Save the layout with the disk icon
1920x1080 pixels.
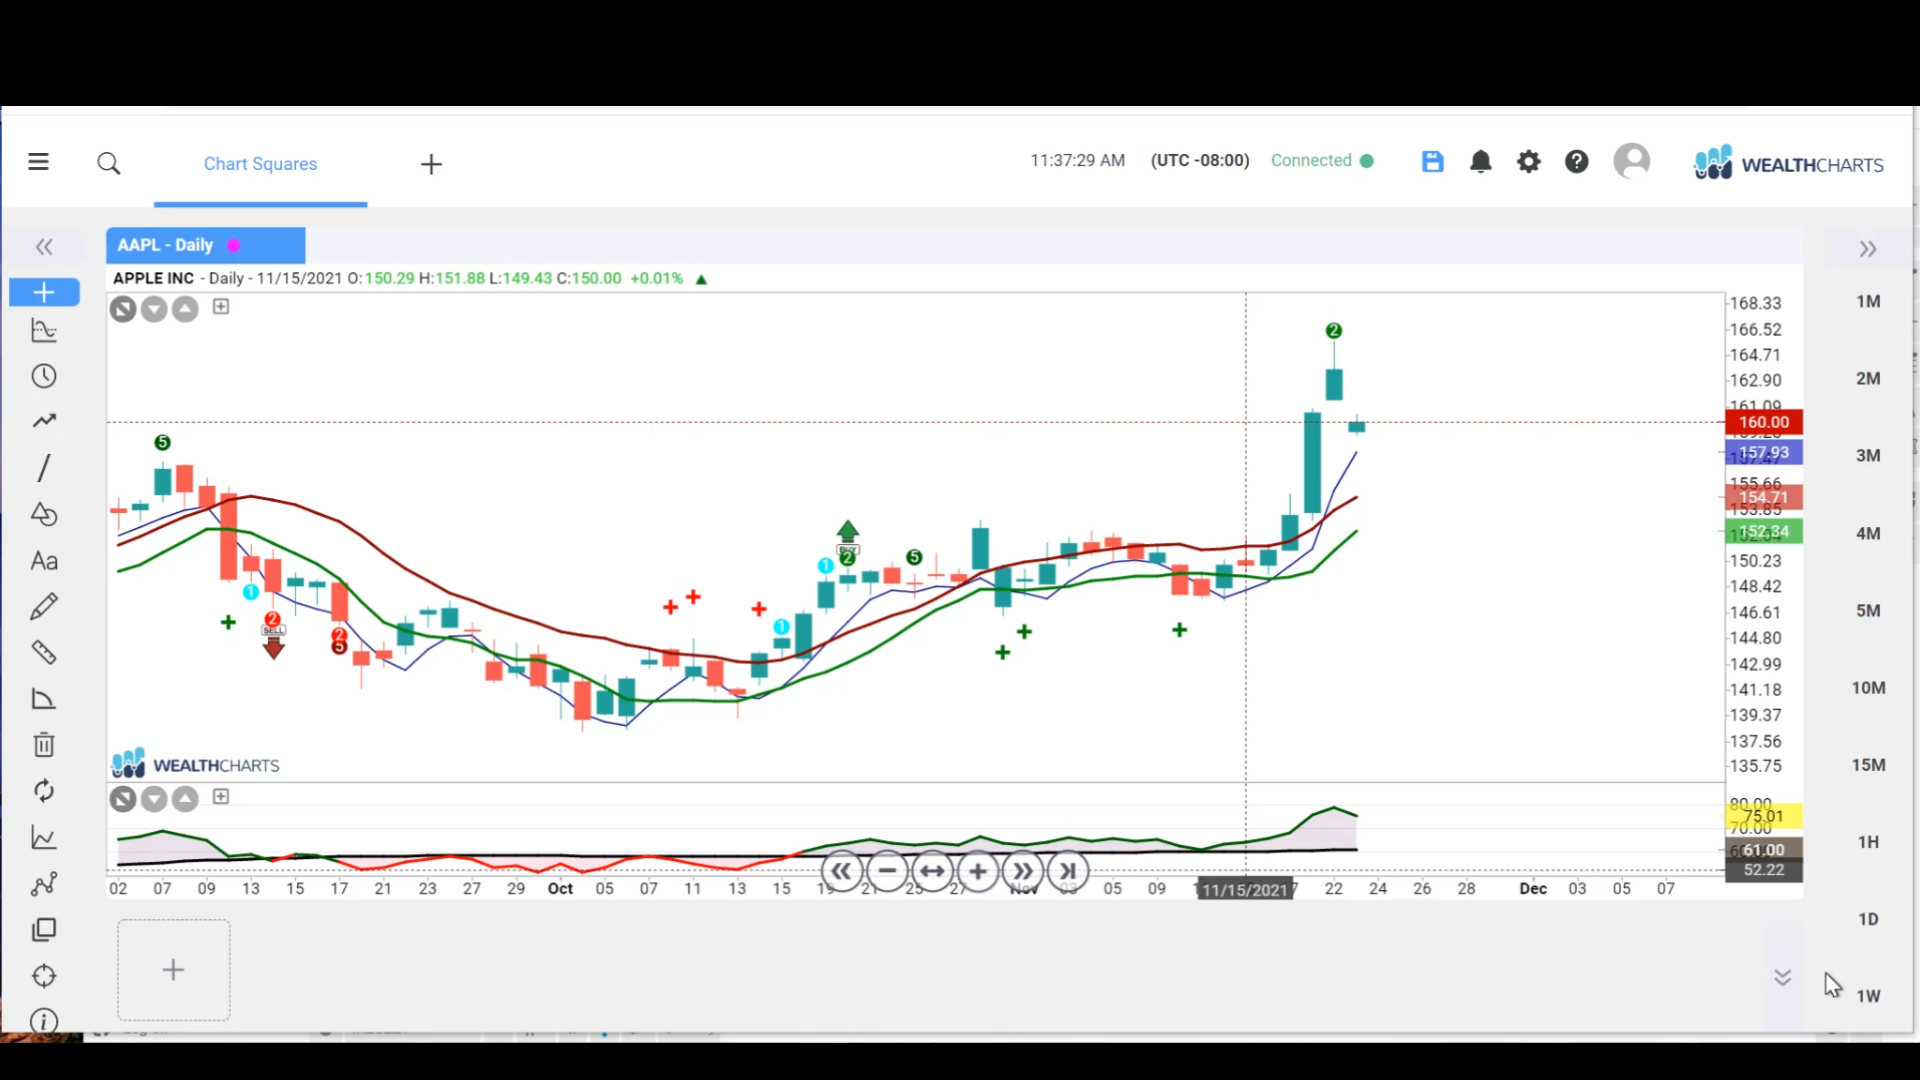coord(1433,161)
